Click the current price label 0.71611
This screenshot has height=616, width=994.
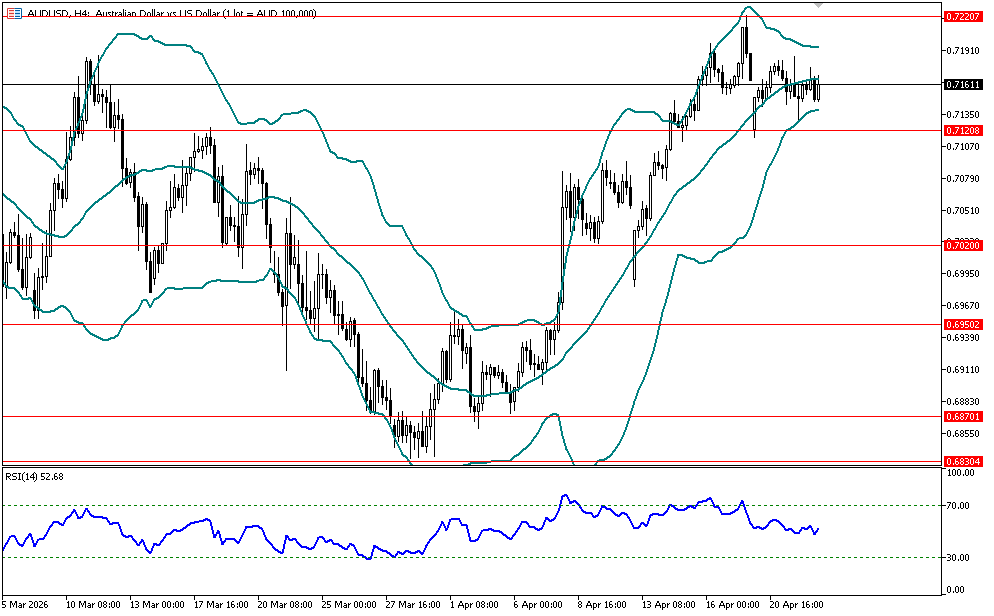[962, 85]
